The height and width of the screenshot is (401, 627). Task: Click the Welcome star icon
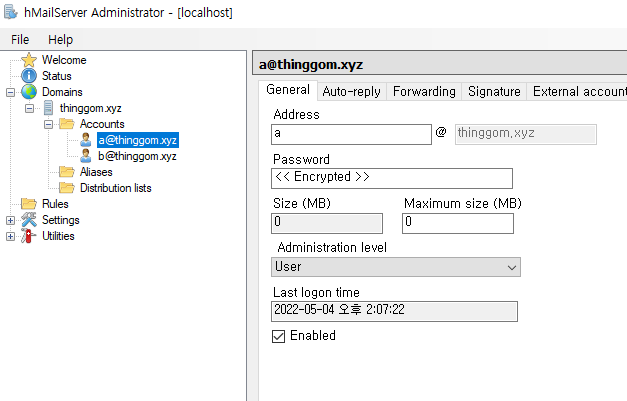click(29, 60)
